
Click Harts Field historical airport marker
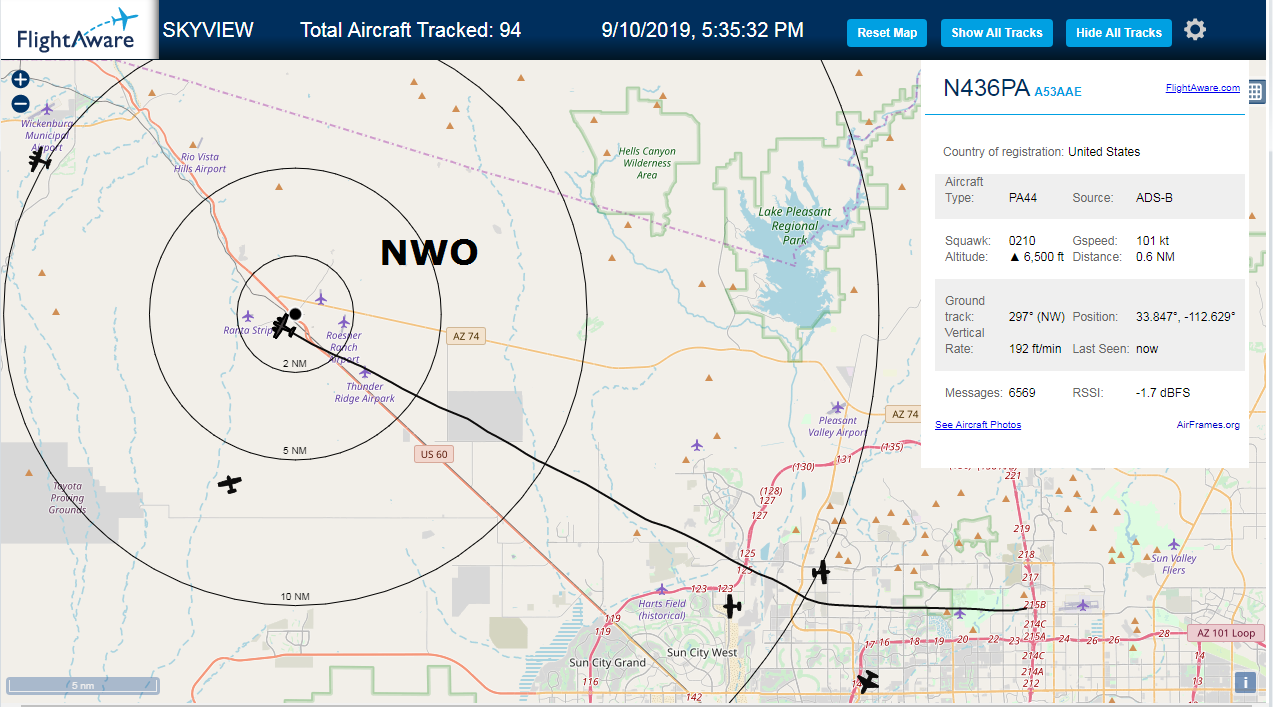pos(662,590)
